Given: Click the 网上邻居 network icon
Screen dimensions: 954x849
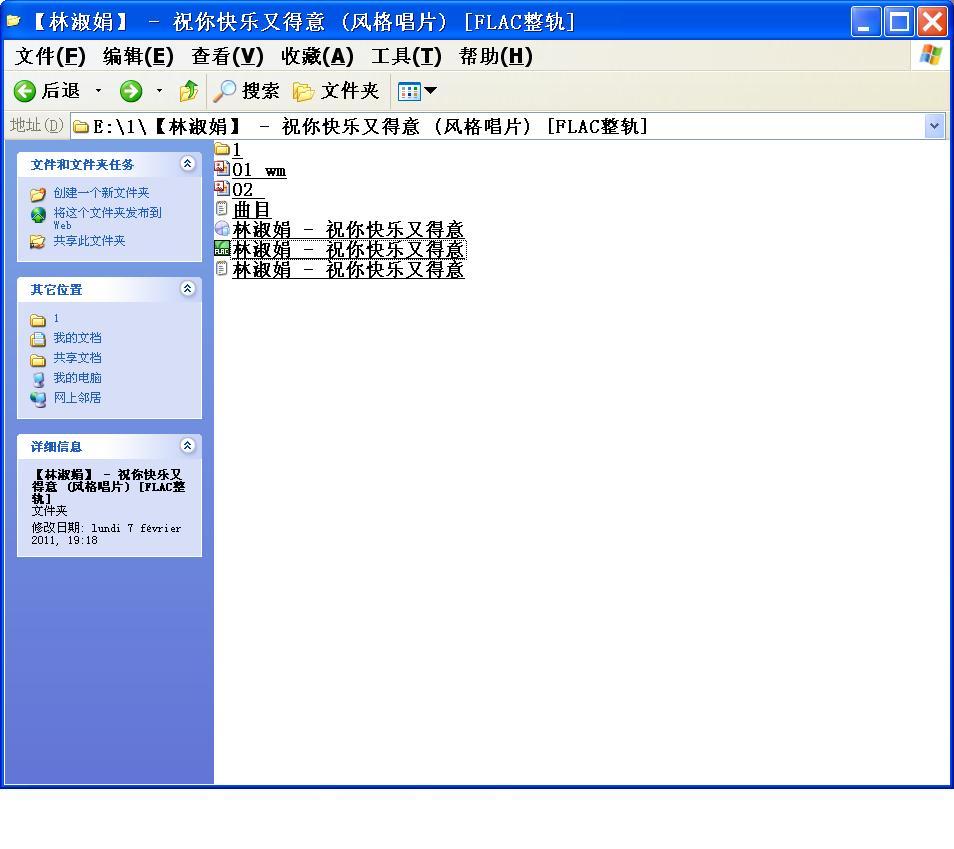Looking at the screenshot, I should (38, 399).
